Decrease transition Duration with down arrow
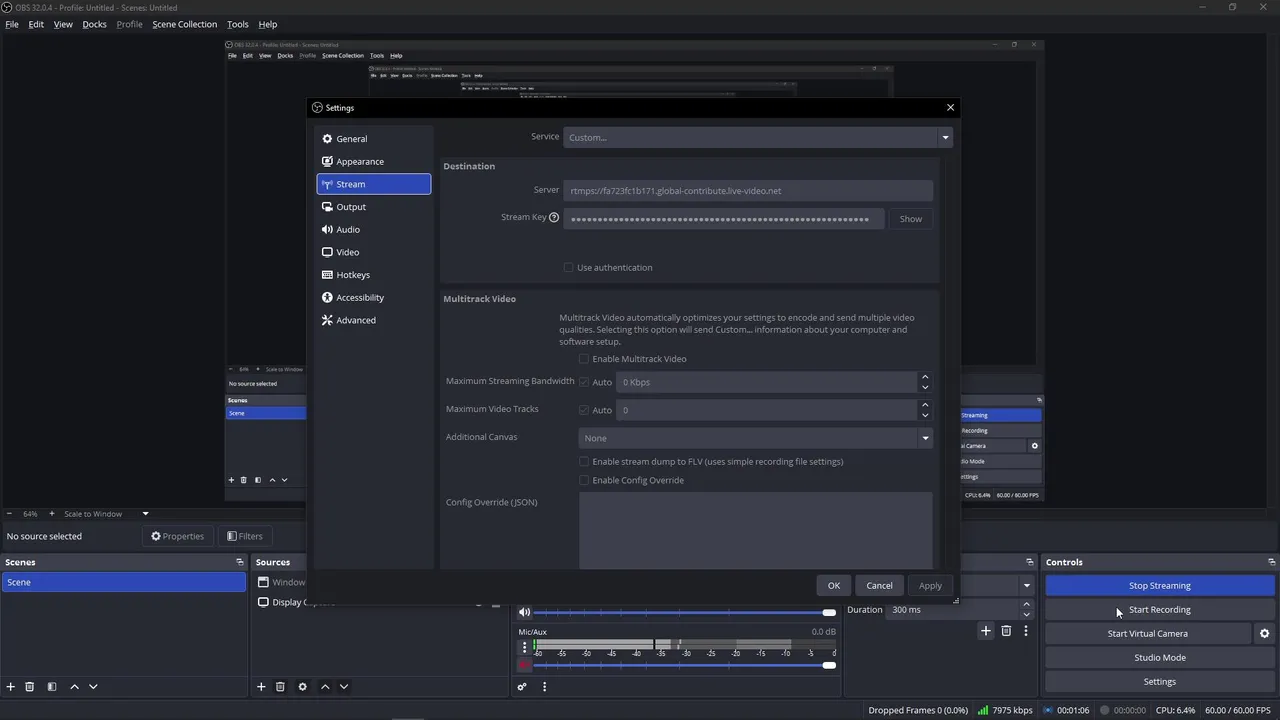Viewport: 1280px width, 720px height. point(1026,614)
